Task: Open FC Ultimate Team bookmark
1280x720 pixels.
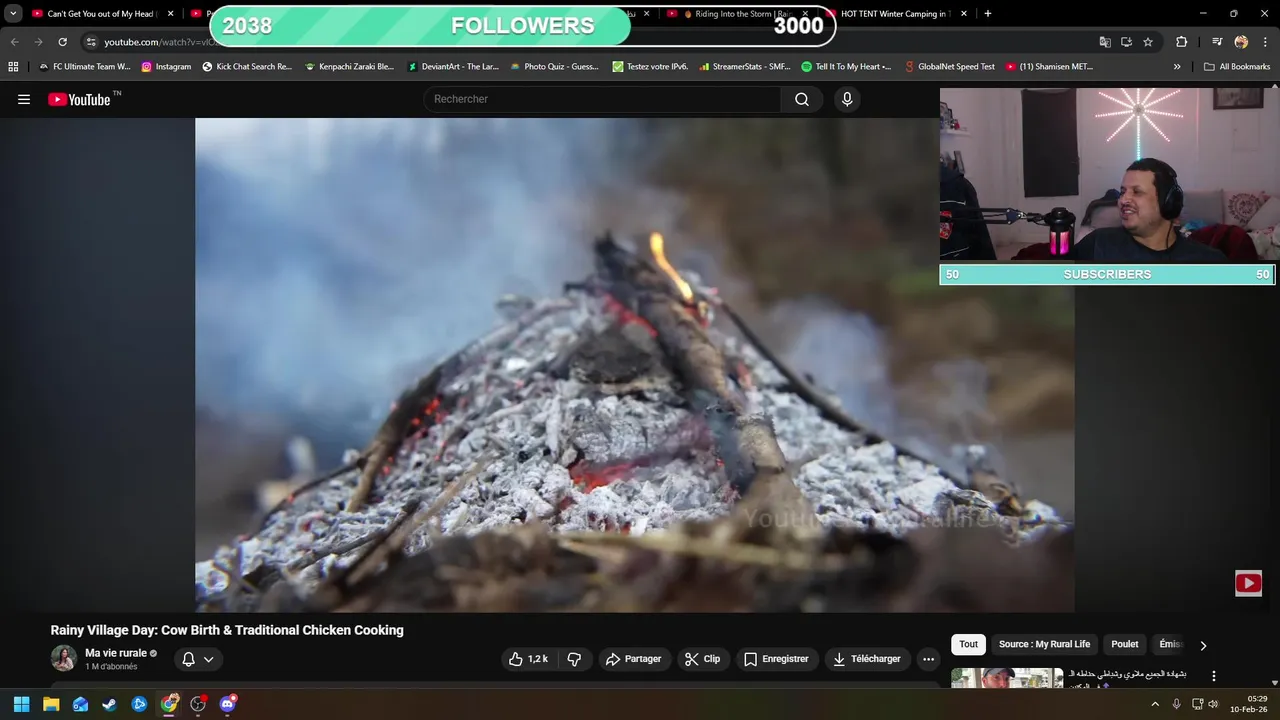Action: click(x=84, y=67)
